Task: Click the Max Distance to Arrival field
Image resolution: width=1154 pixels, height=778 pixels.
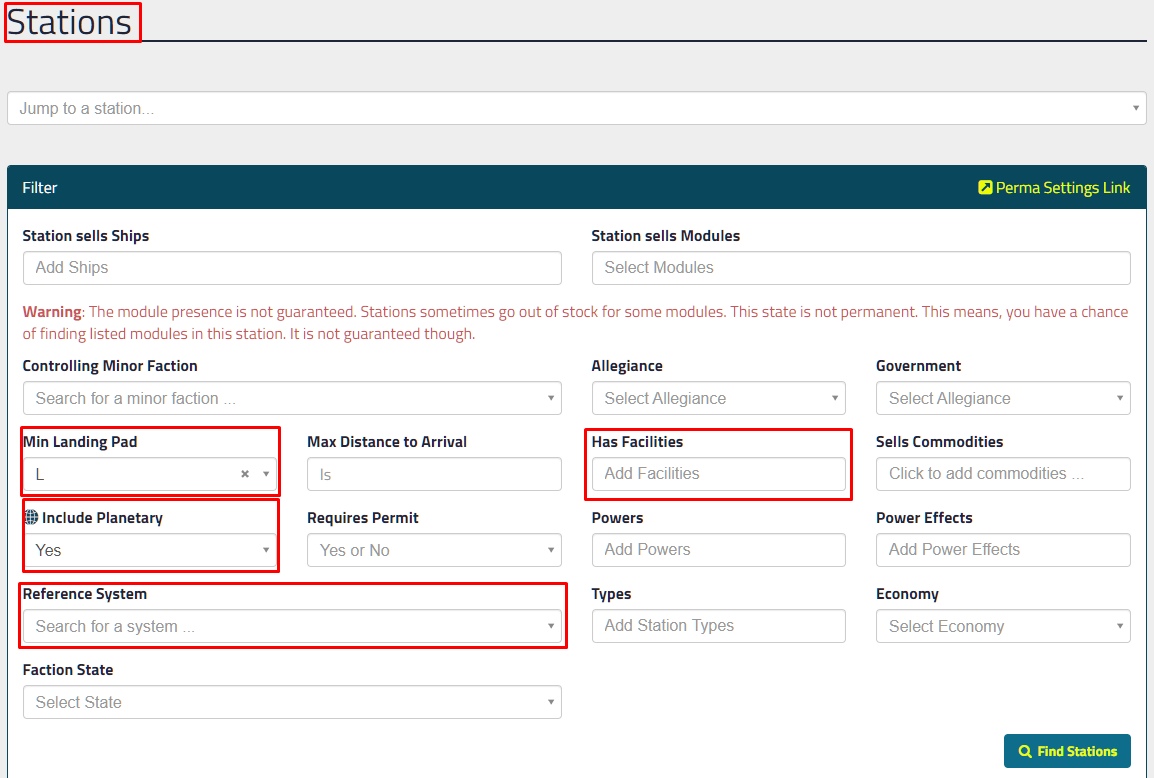Action: click(433, 474)
